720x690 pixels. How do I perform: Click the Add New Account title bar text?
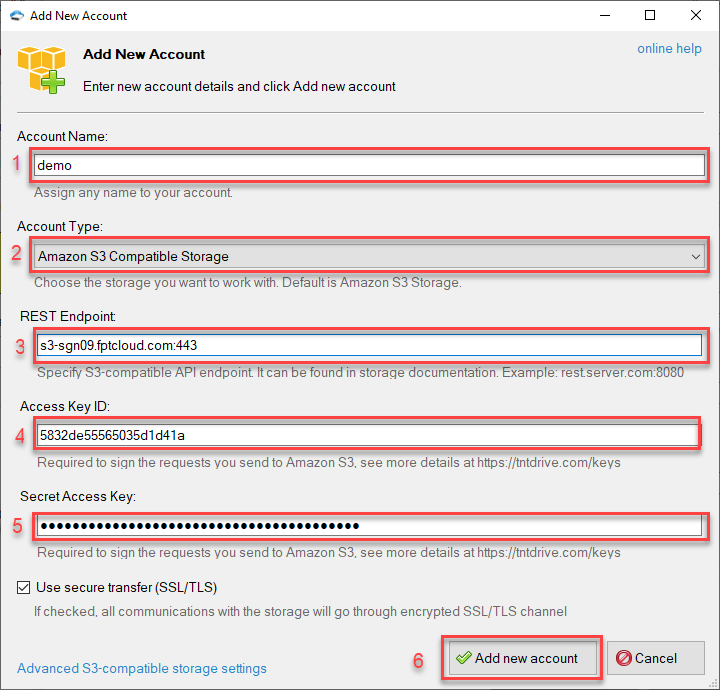[x=79, y=16]
